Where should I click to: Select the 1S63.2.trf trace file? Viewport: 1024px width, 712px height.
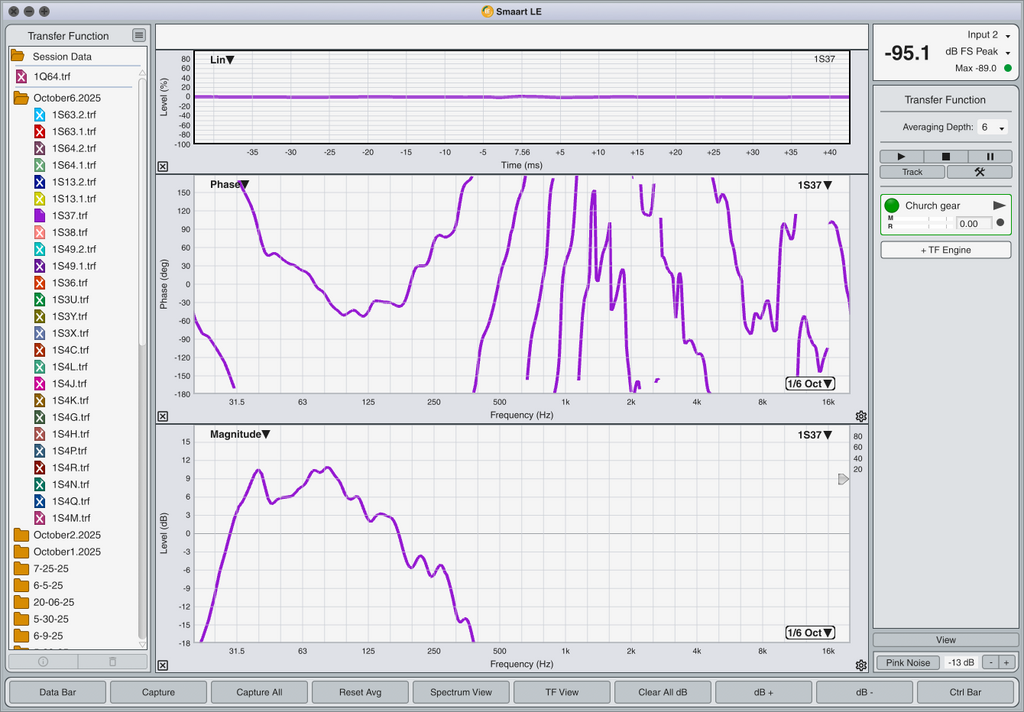74,115
